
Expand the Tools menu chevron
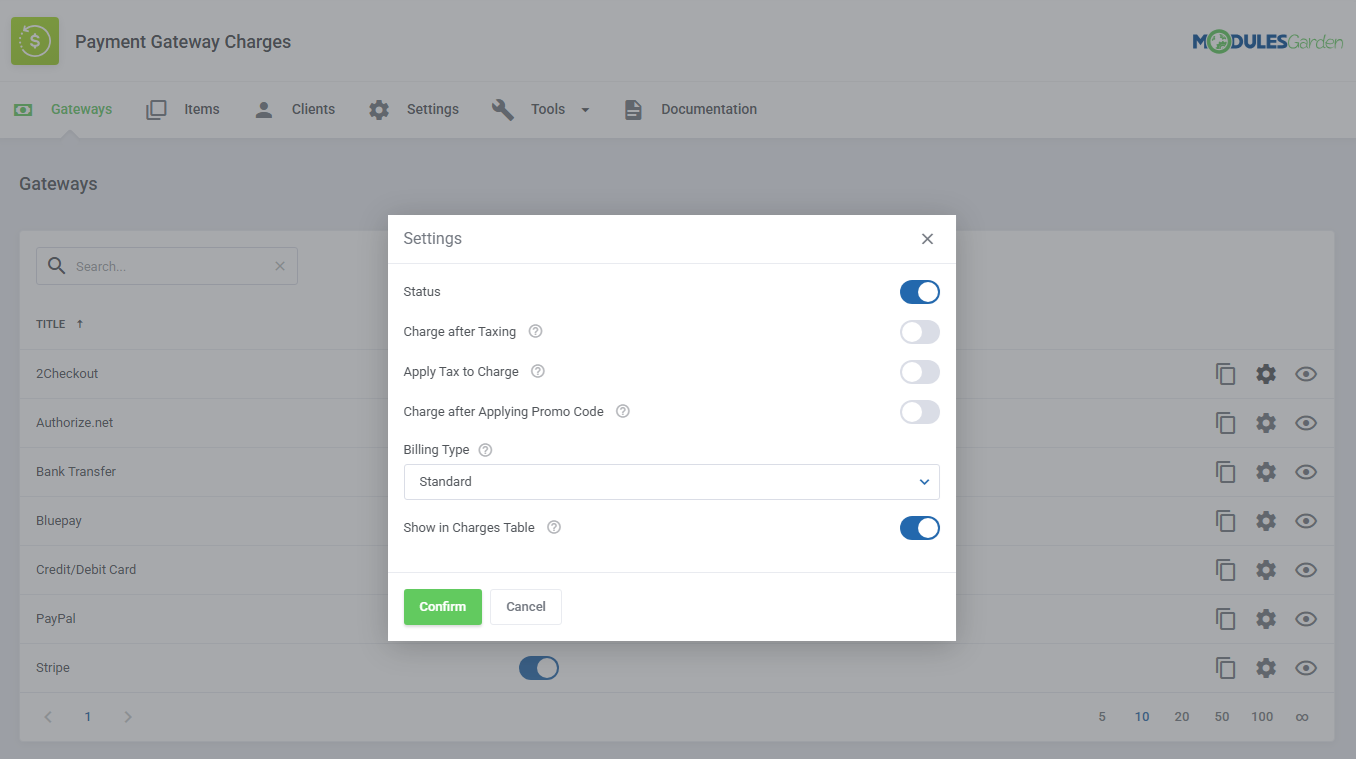(585, 109)
